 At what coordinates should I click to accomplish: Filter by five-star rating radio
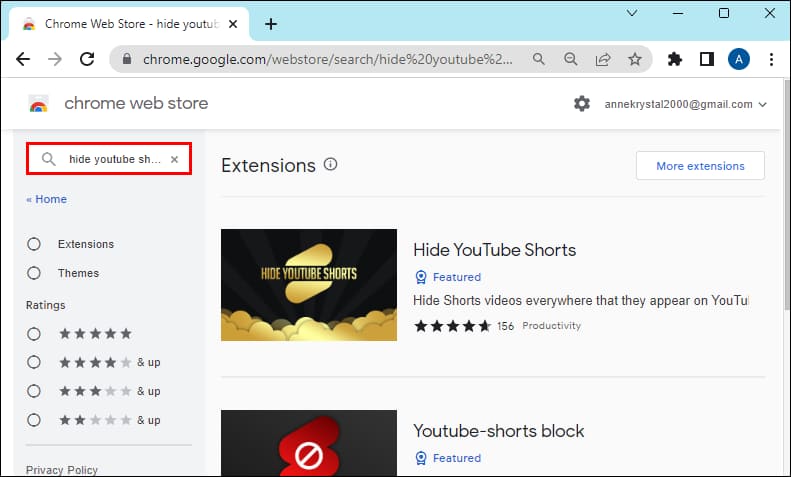pos(34,334)
